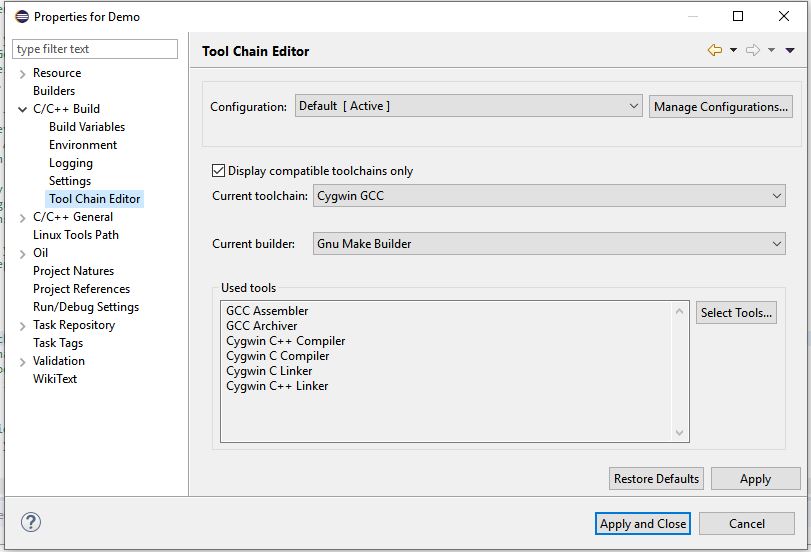This screenshot has height=552, width=811.
Task: Select Logging page
Action: click(x=71, y=163)
